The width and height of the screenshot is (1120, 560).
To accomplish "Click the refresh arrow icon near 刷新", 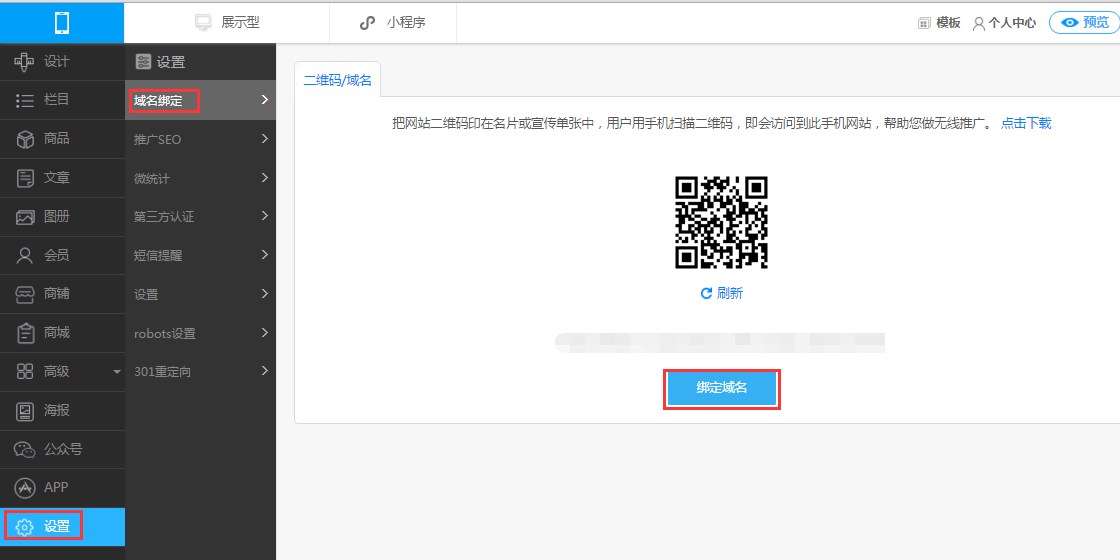I will click(x=706, y=294).
